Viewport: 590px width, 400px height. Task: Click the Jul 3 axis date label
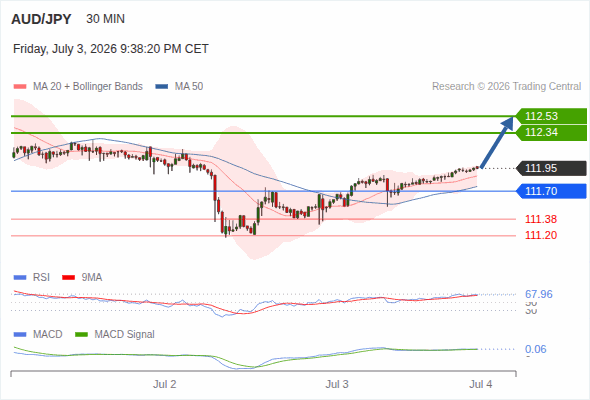[337, 384]
